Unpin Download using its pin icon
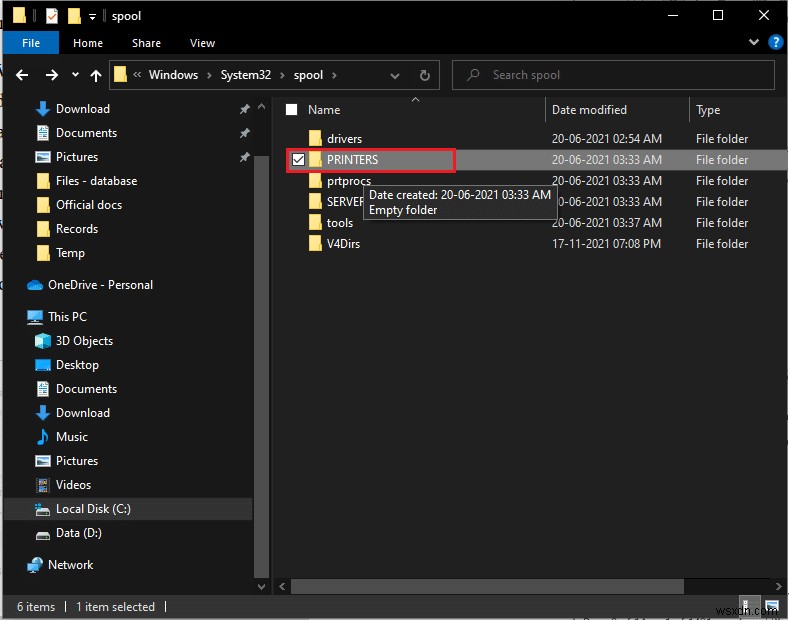The height and width of the screenshot is (621, 789). point(245,109)
